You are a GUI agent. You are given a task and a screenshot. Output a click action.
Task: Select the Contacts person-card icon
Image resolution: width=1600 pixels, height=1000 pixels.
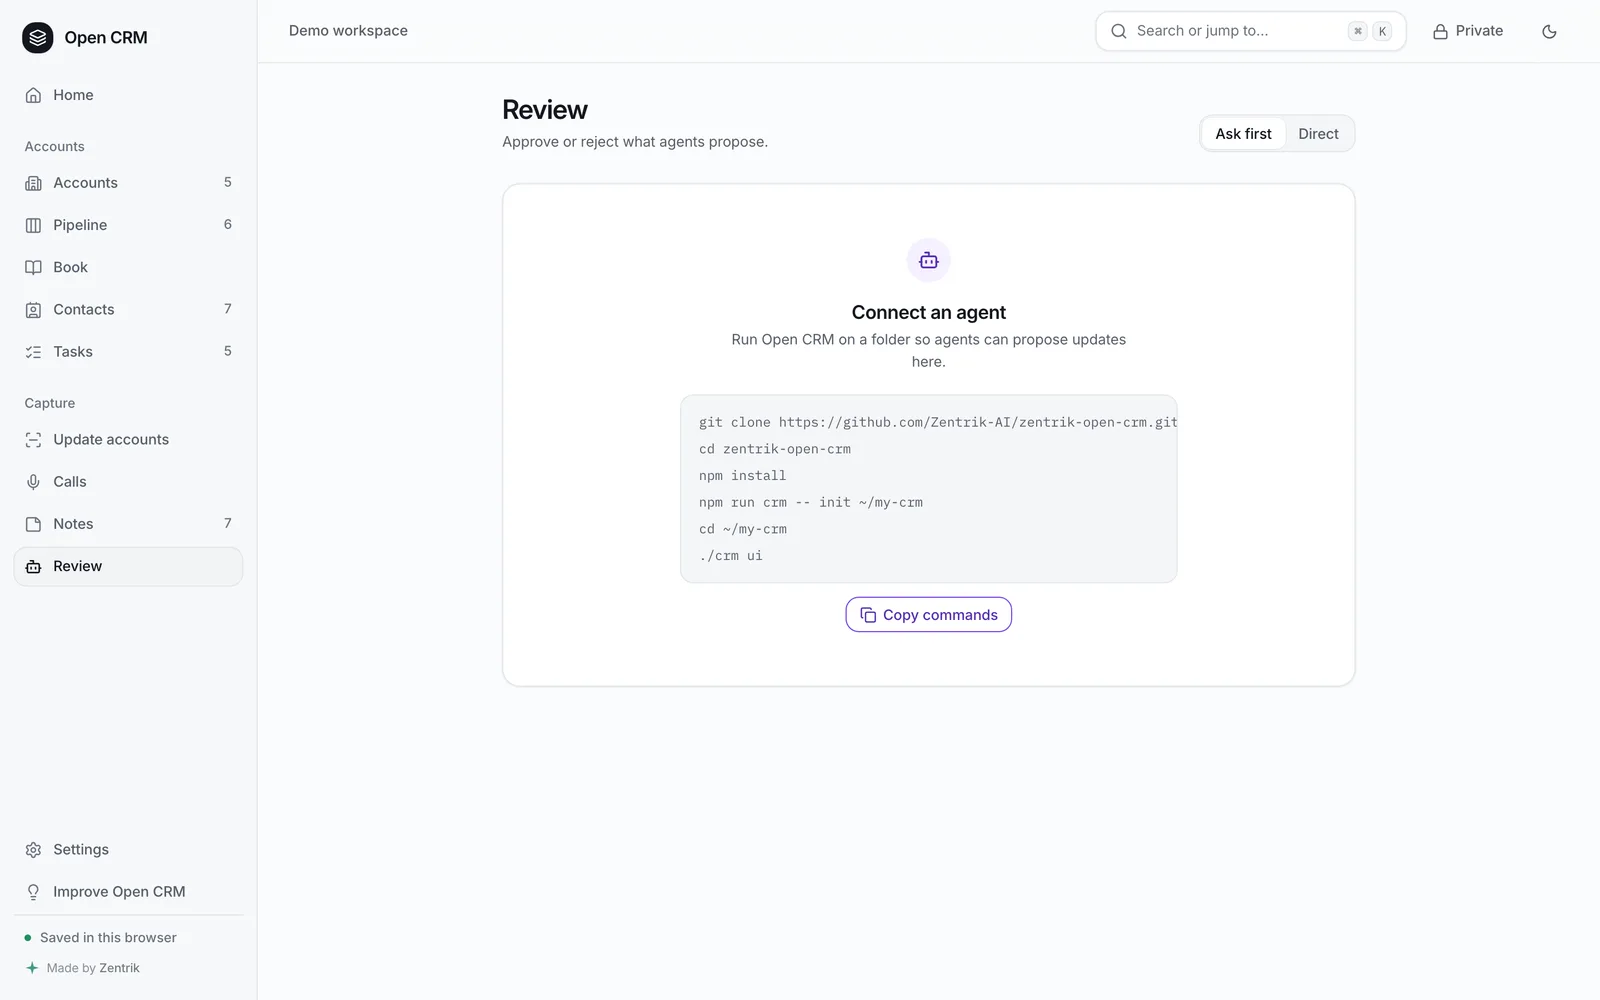click(x=33, y=310)
